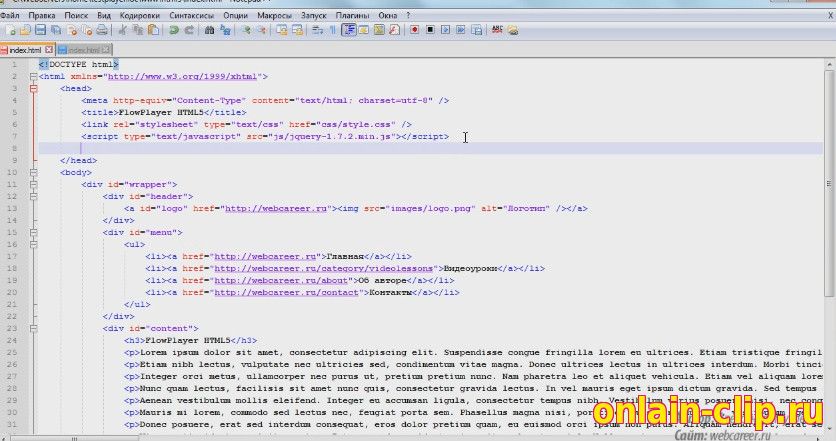The width and height of the screenshot is (836, 441).
Task: Open the Окна menu
Action: (x=388, y=15)
